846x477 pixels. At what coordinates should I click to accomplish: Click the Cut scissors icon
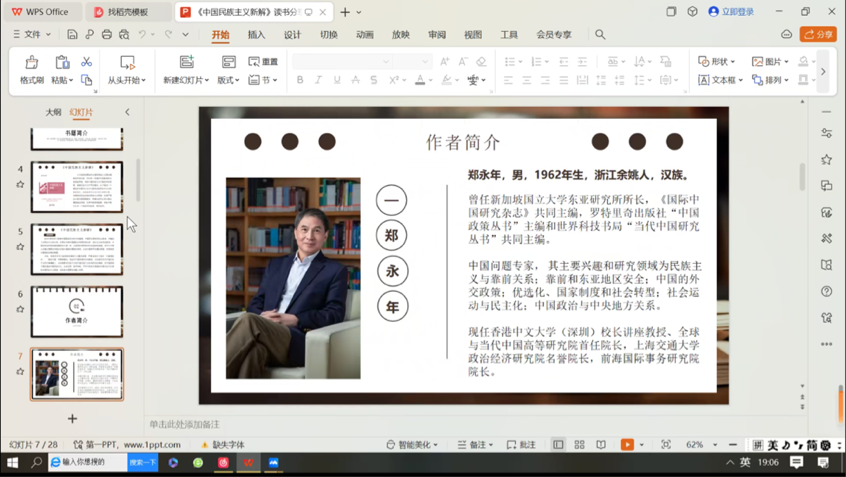(x=86, y=62)
